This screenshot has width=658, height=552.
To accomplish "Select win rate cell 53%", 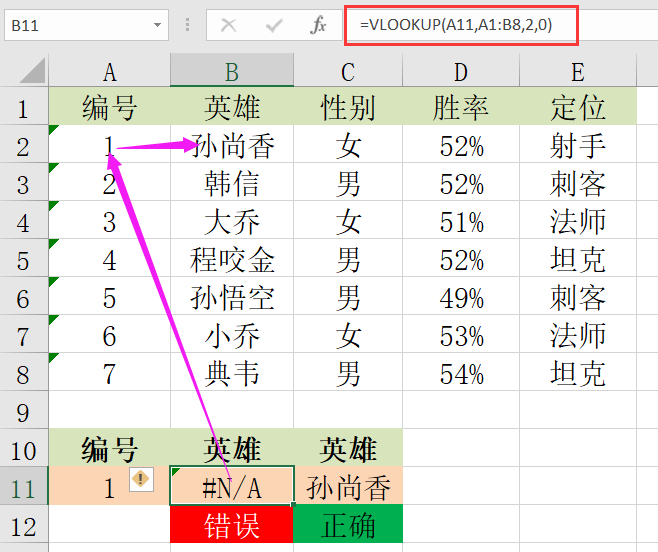I will coord(461,335).
